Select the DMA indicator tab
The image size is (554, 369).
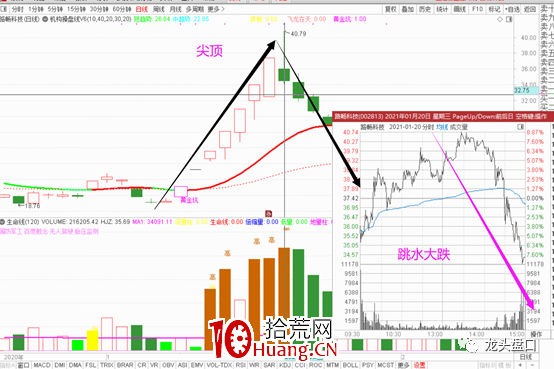point(75,365)
